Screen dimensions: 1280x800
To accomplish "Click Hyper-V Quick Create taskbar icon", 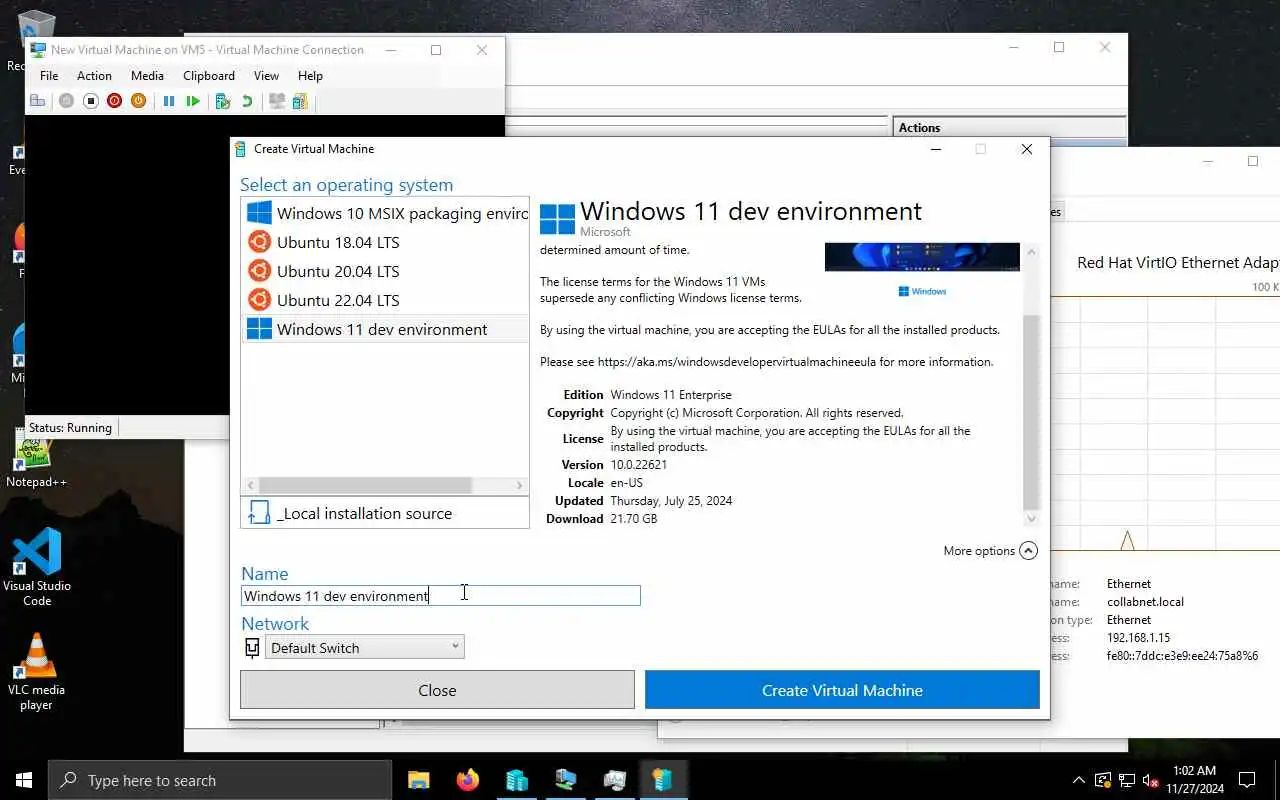I will (x=662, y=780).
